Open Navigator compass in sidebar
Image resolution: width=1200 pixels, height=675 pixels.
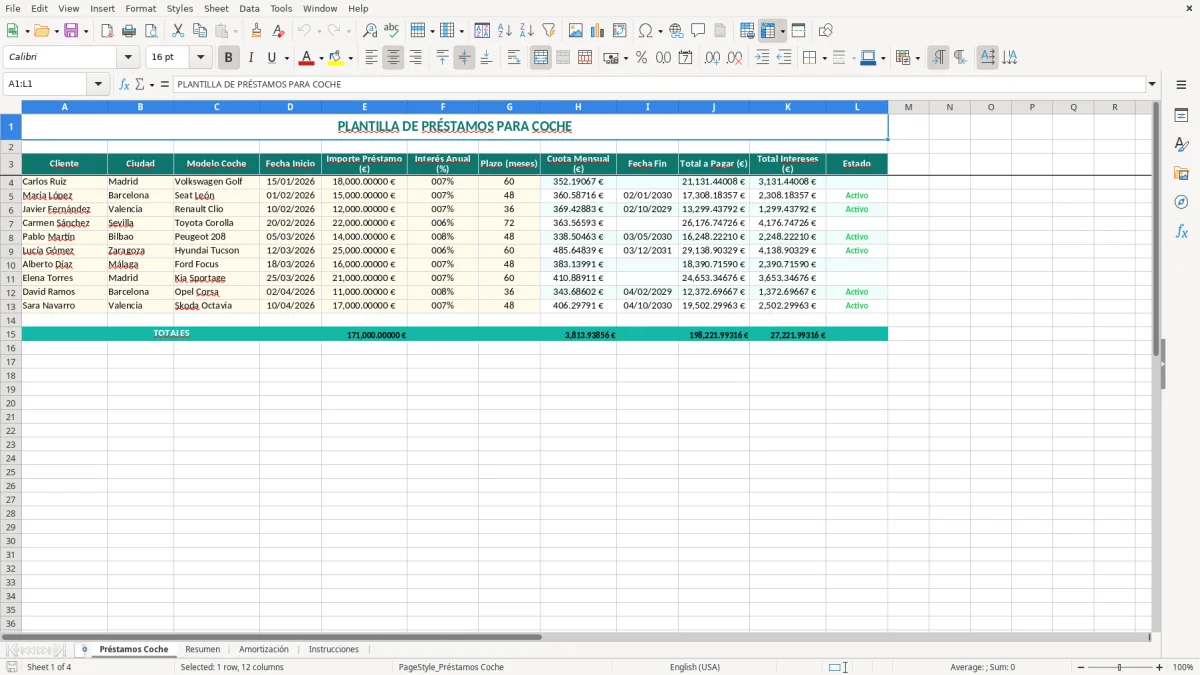tap(1181, 203)
